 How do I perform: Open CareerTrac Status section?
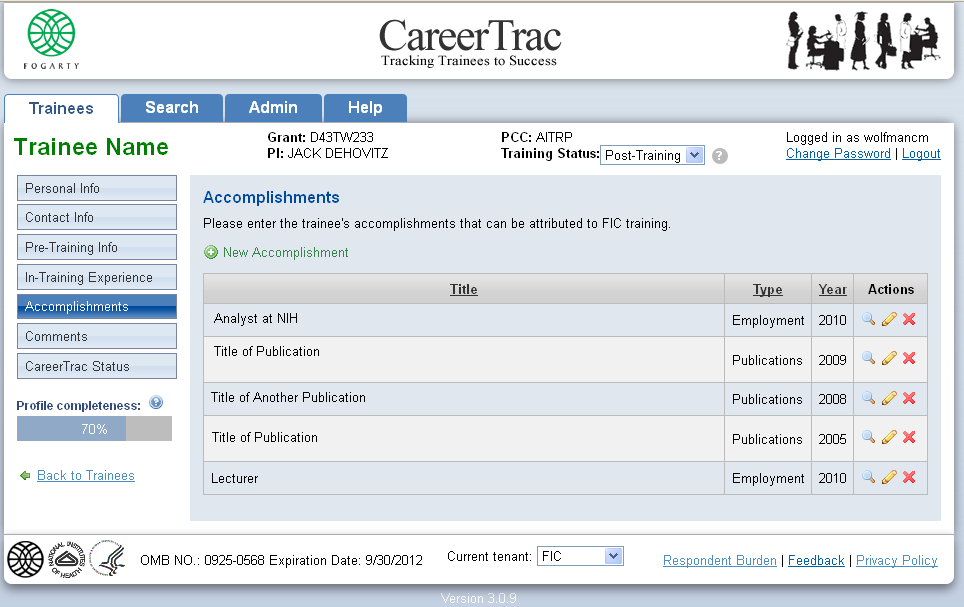97,366
